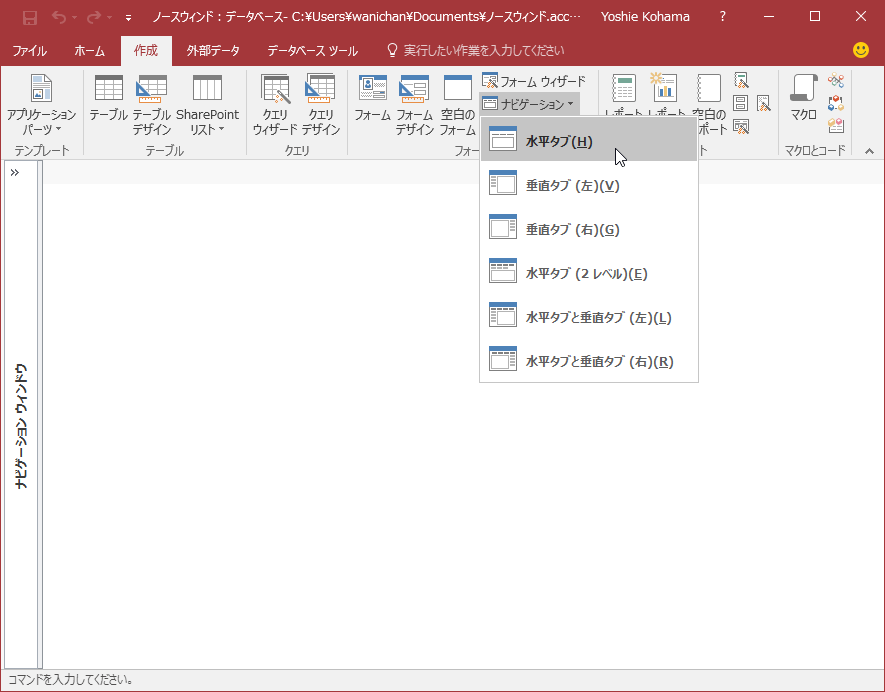Select the 作成 ribbon tab
Screen dimensions: 885x692
(x=146, y=51)
